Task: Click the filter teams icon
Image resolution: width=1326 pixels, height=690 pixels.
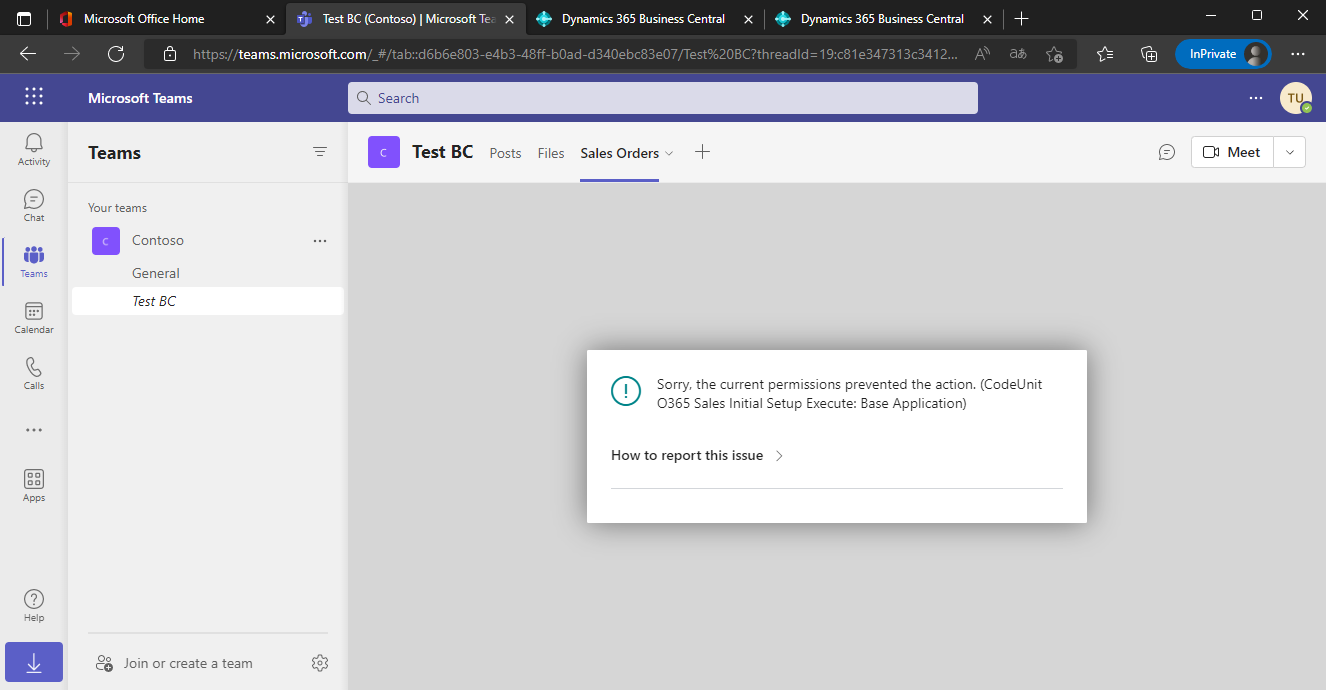Action: coord(320,152)
